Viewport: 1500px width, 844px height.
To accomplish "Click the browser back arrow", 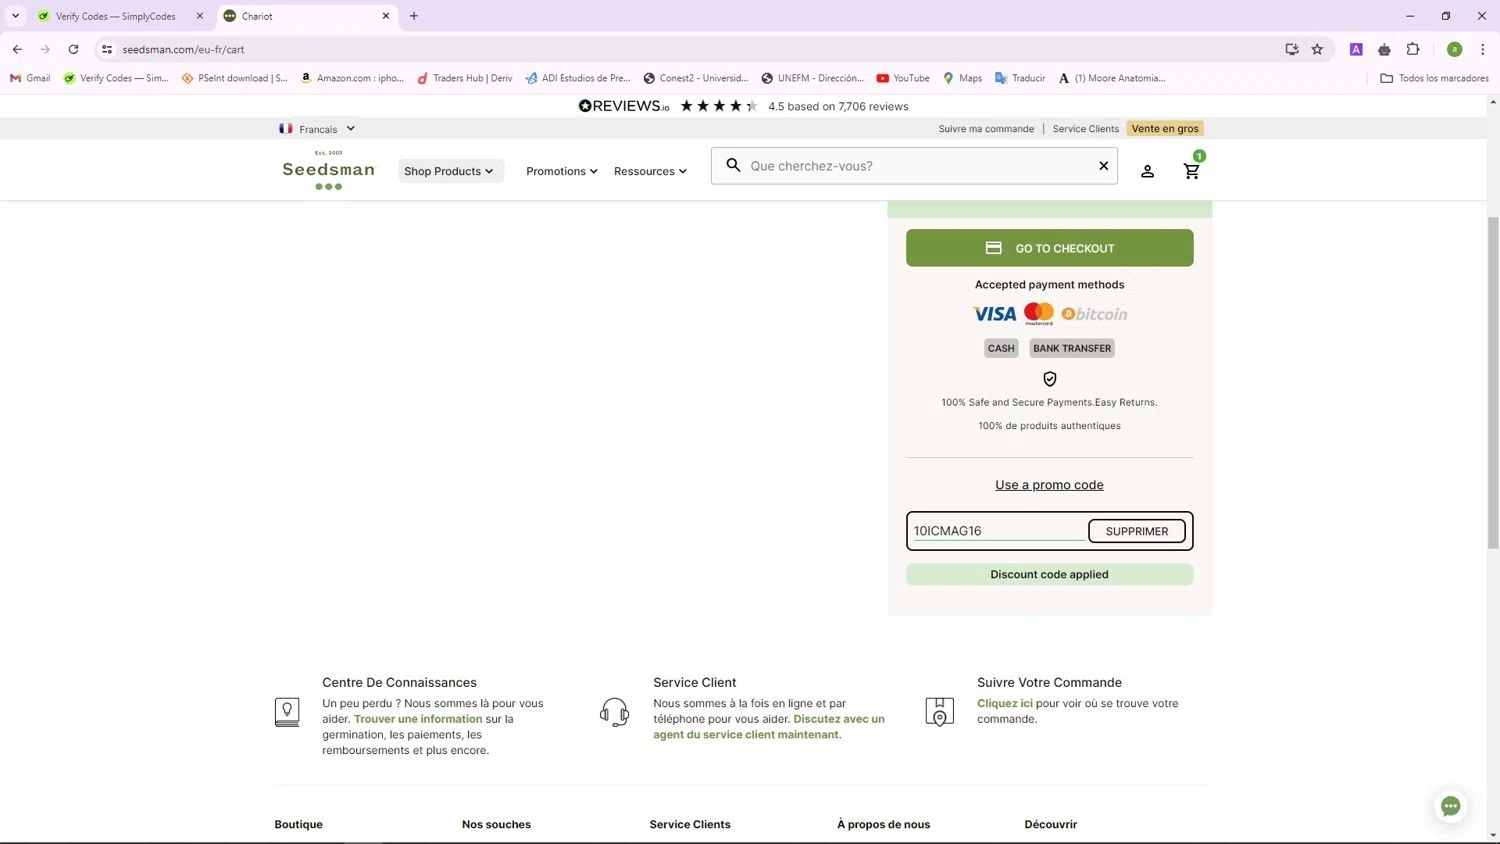I will click(17, 49).
